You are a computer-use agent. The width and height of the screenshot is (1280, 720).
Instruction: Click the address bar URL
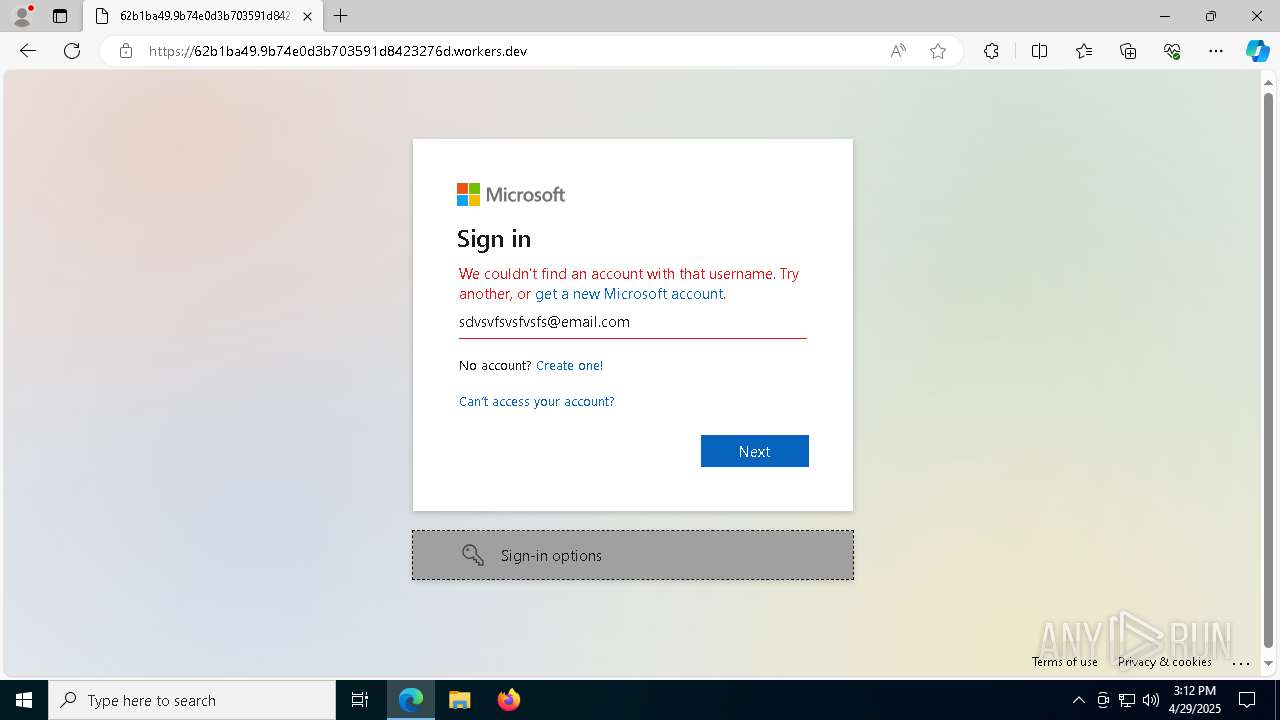[x=338, y=51]
